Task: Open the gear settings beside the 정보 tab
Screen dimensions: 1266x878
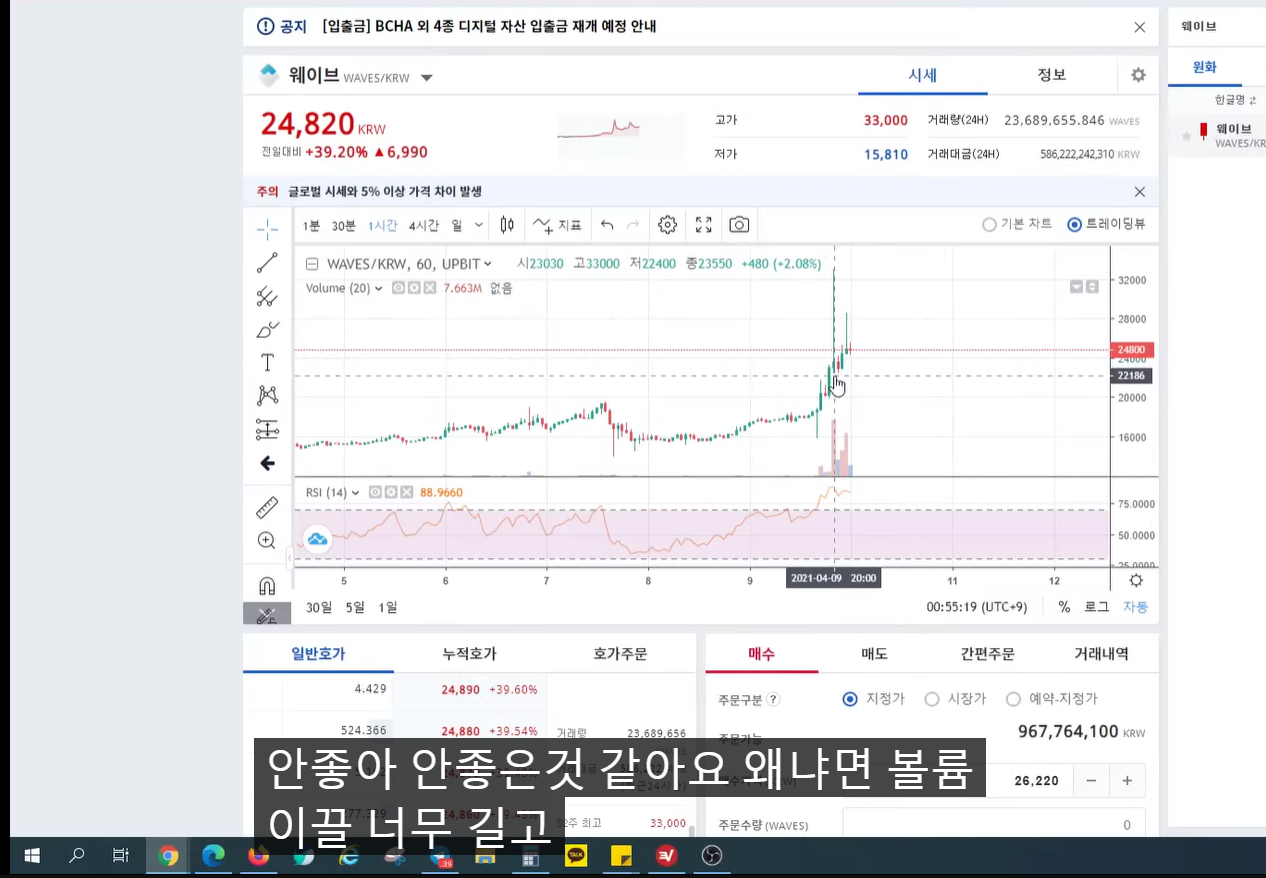Action: (x=1138, y=75)
